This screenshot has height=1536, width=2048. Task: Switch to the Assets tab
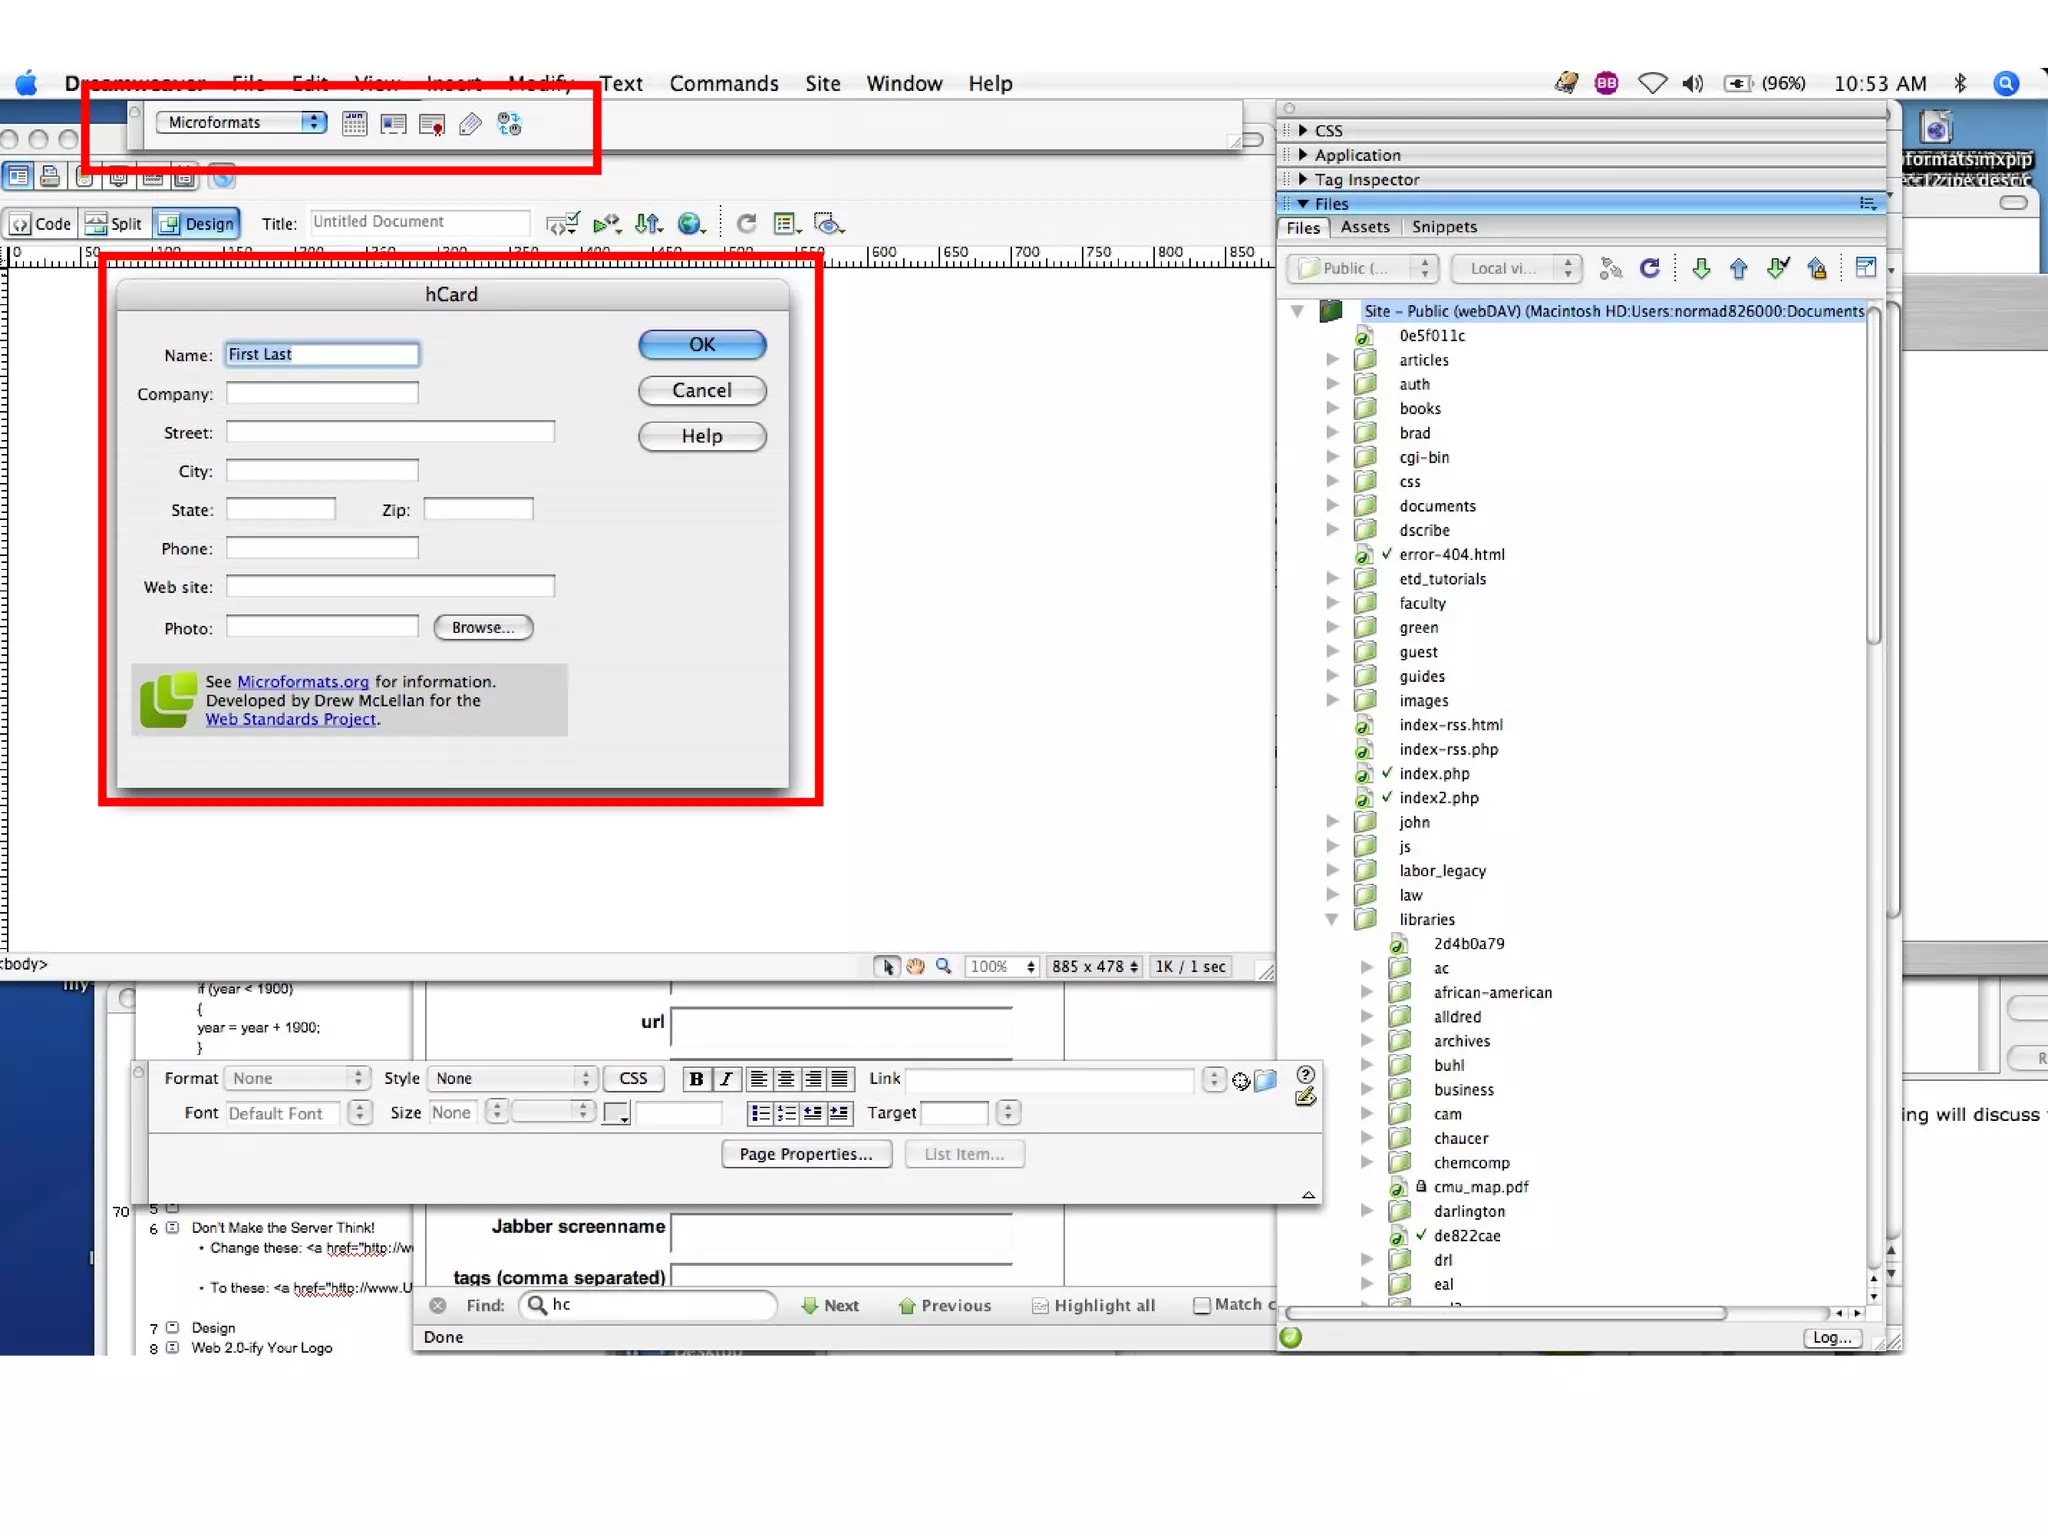click(1364, 227)
